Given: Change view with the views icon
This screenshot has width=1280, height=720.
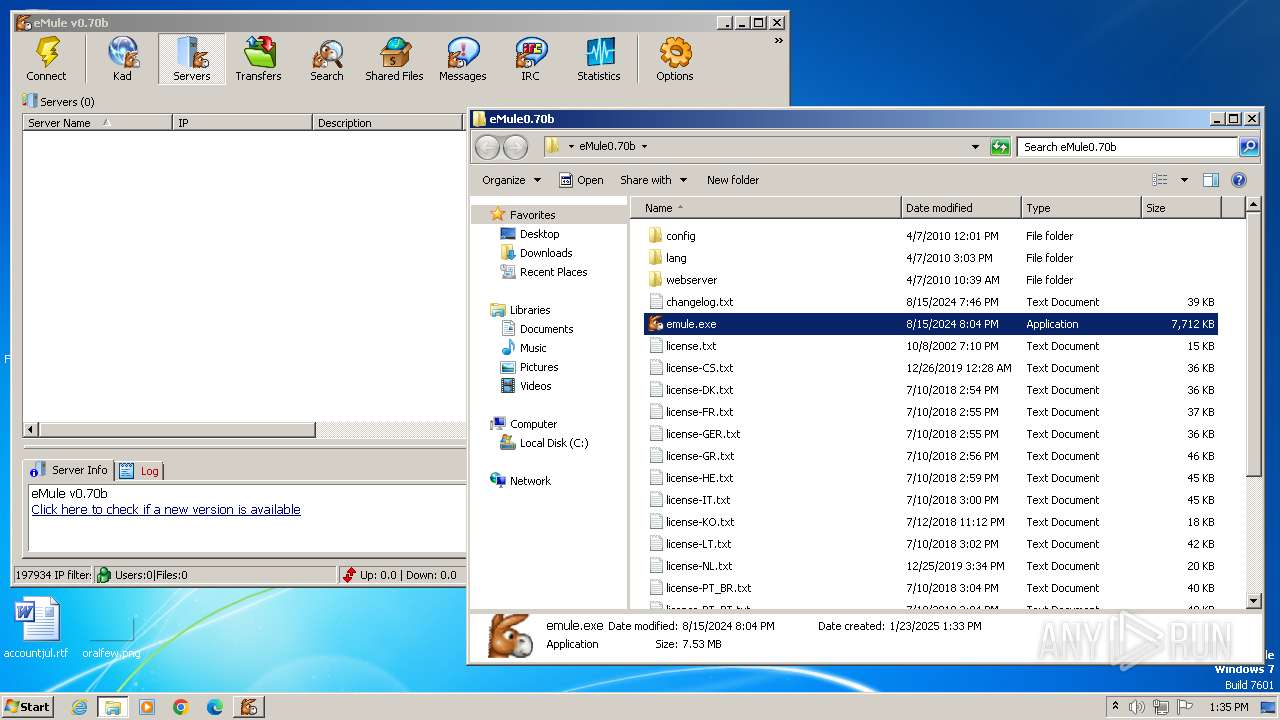Looking at the screenshot, I should coord(1160,180).
